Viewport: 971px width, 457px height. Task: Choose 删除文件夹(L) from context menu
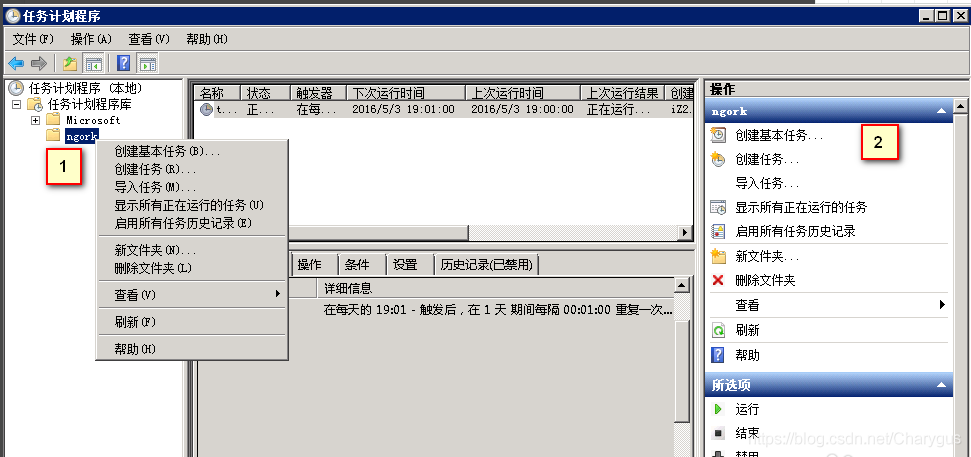tap(192, 268)
